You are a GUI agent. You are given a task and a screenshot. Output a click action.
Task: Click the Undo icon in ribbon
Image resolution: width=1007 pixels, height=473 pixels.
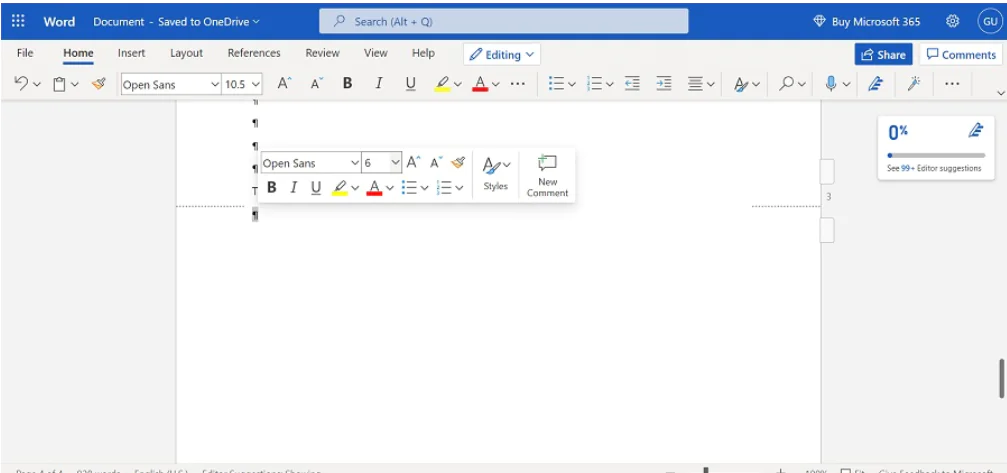coord(21,83)
